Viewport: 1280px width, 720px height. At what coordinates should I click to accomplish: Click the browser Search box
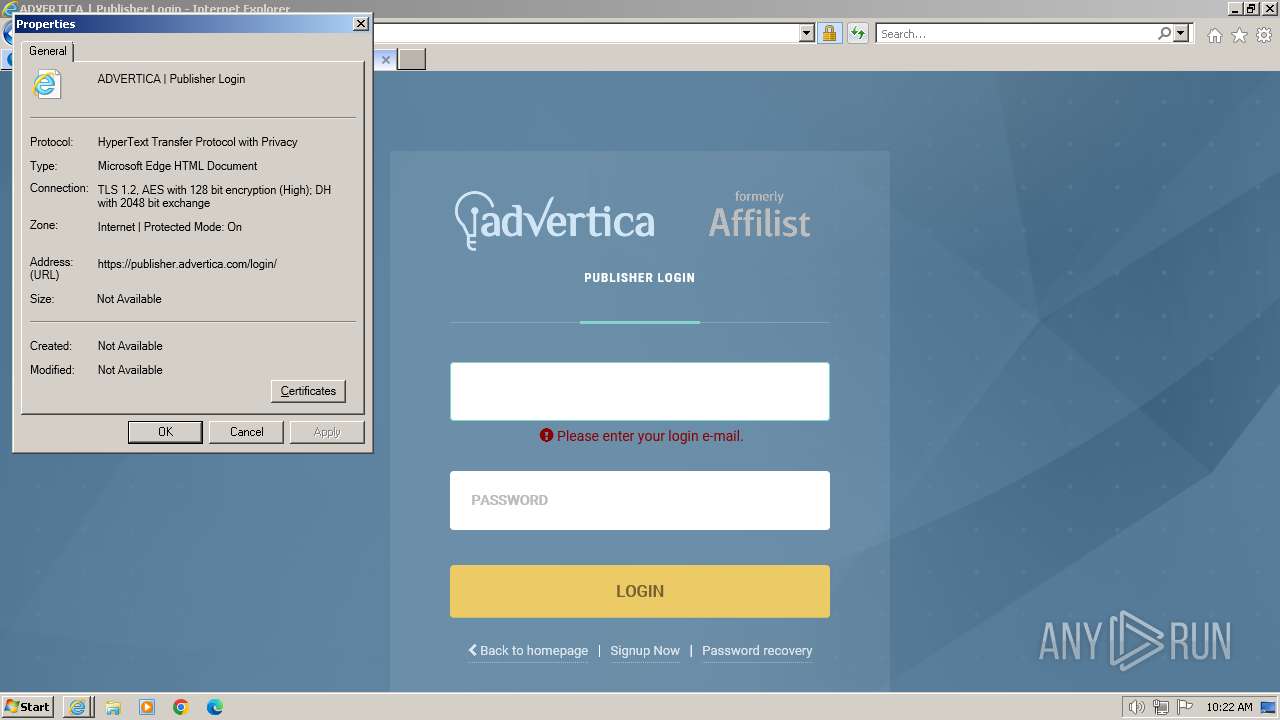click(1015, 34)
